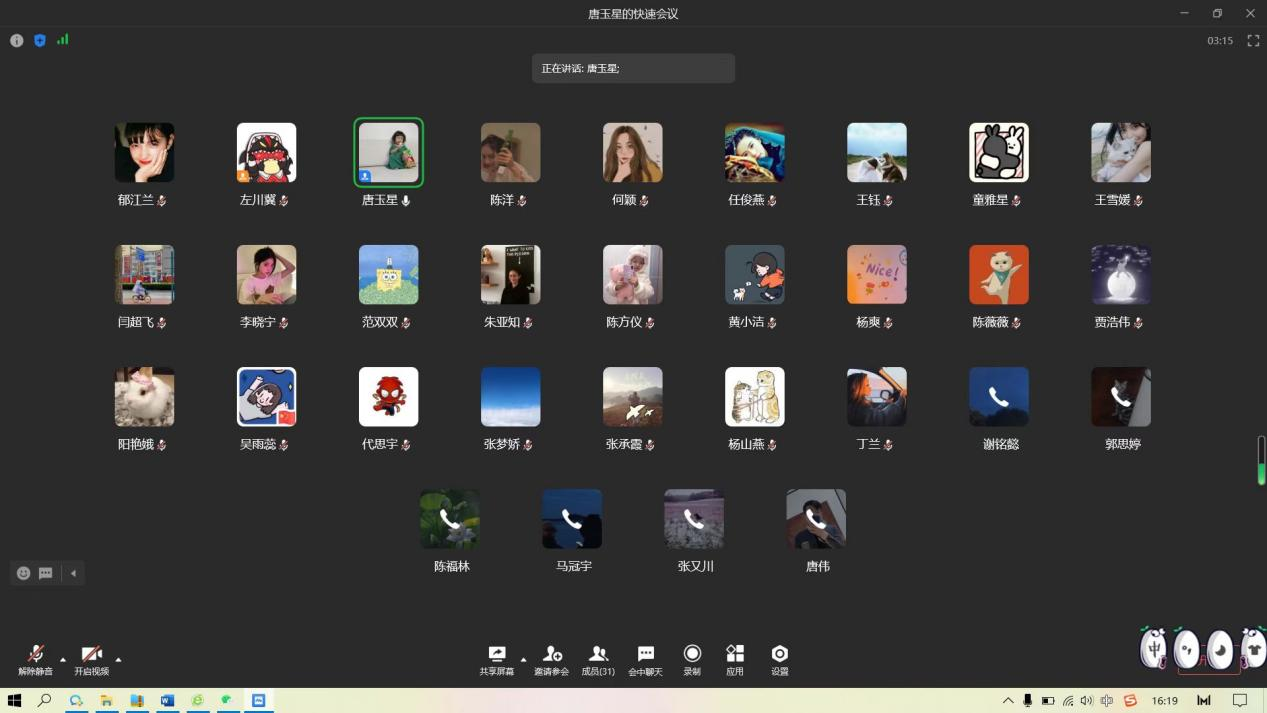Toggle the Windows taskbar volume icon
Screen dimensions: 1267x713
(1087, 701)
